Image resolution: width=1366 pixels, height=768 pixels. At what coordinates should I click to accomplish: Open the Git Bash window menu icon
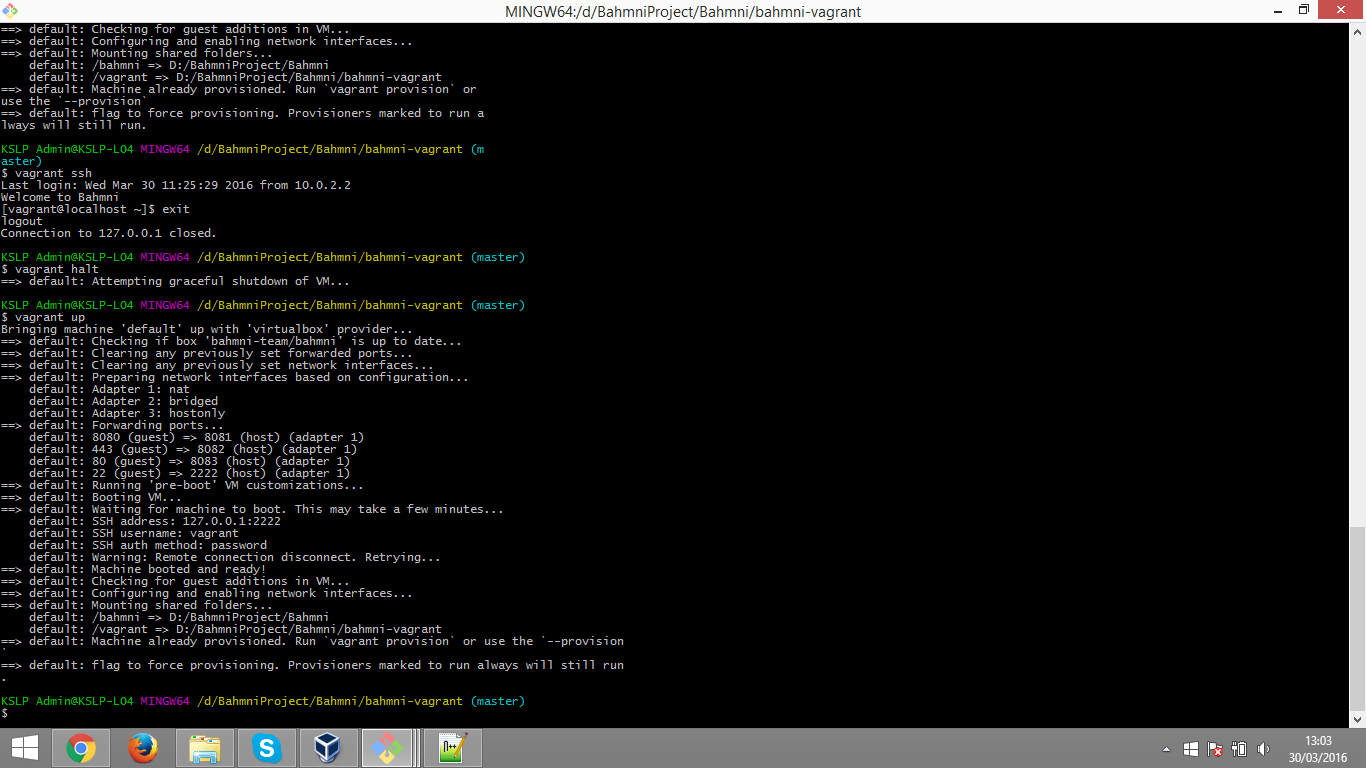9,10
